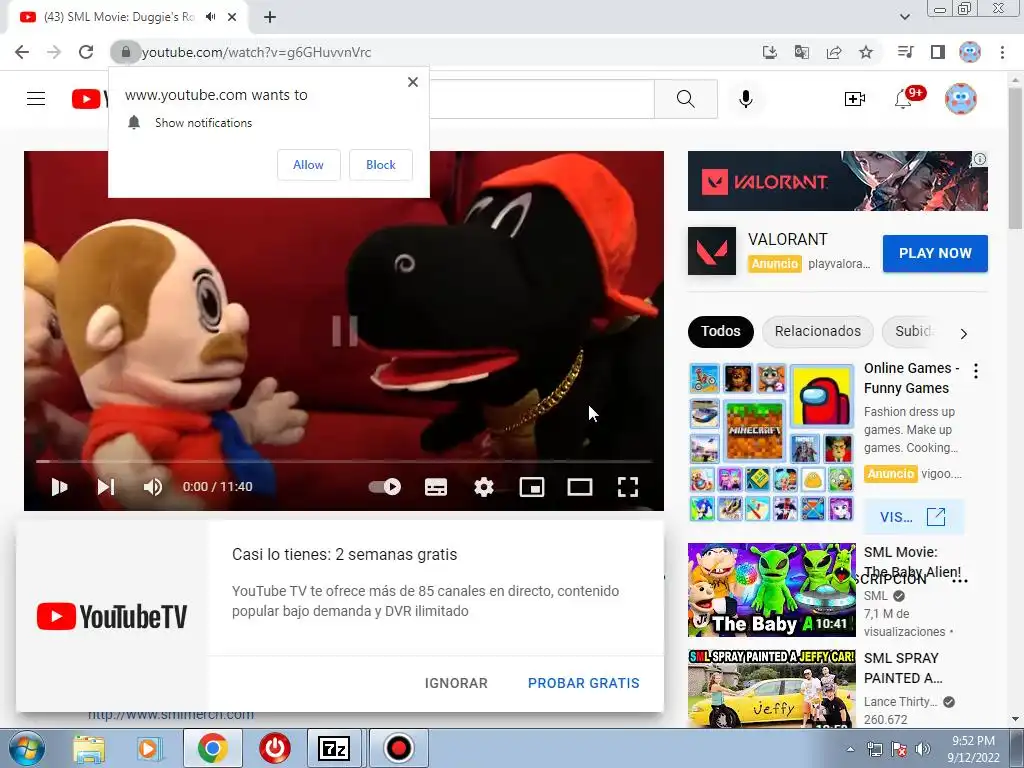Open The Baby Alien video thumbnail
1024x768 pixels.
[771, 590]
